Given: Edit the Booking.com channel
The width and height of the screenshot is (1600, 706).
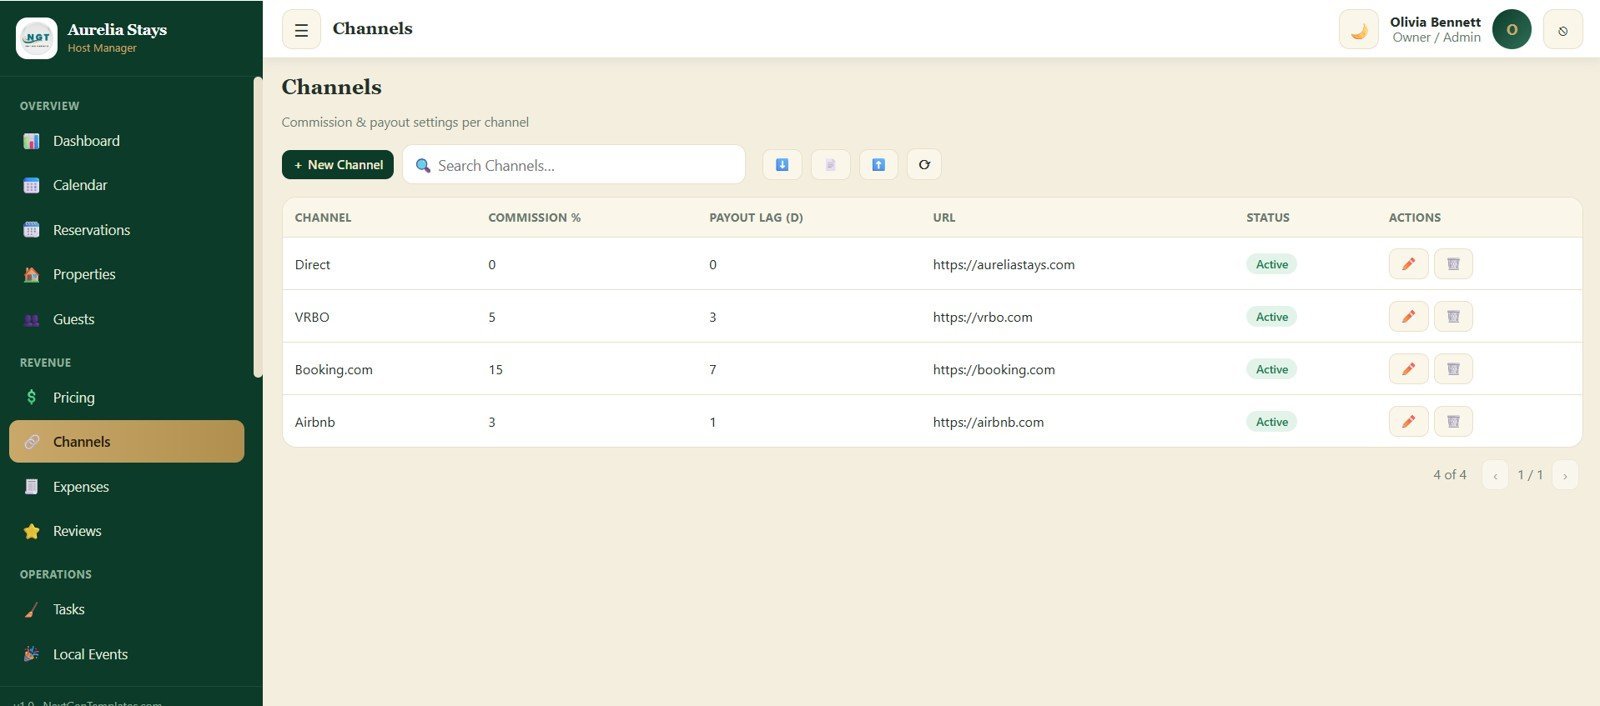Looking at the screenshot, I should [1408, 369].
